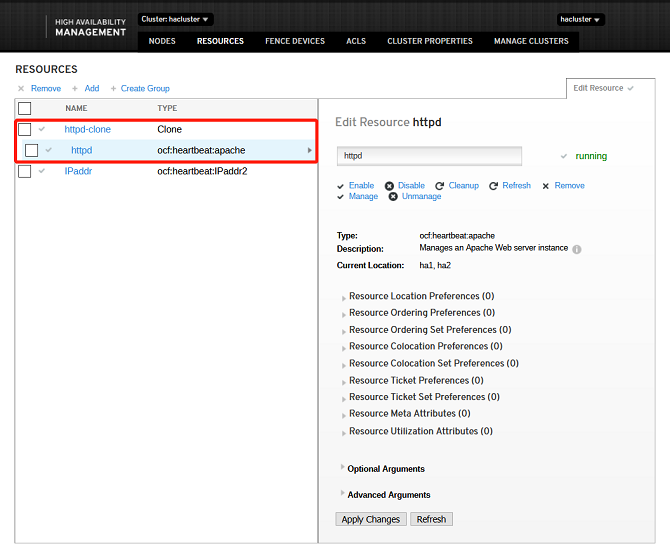Toggle the select-all checkbox in header
670x558 pixels.
[x=25, y=108]
